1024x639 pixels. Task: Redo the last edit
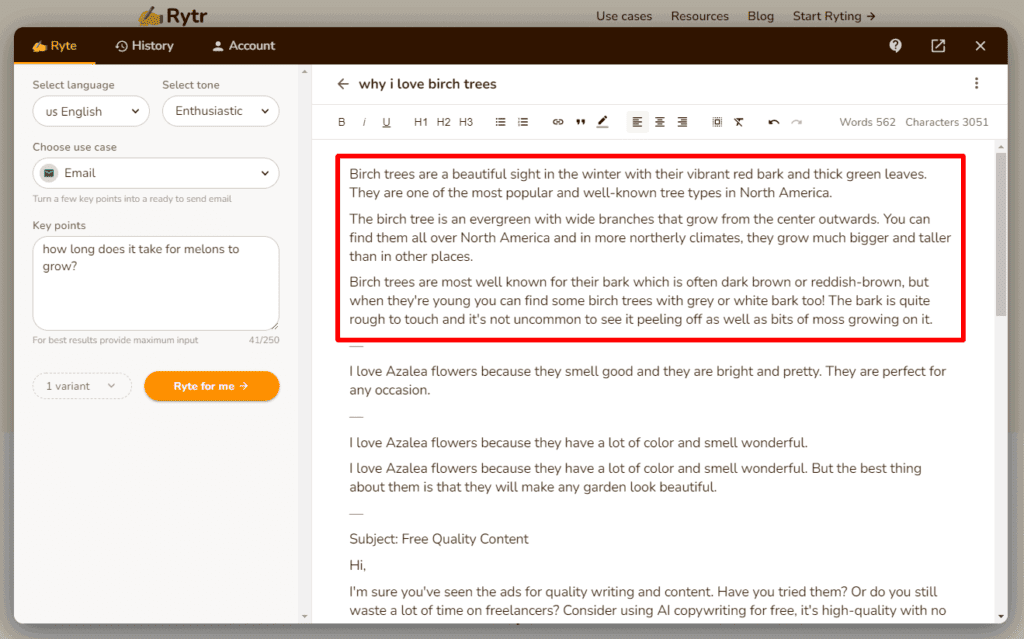tap(796, 122)
